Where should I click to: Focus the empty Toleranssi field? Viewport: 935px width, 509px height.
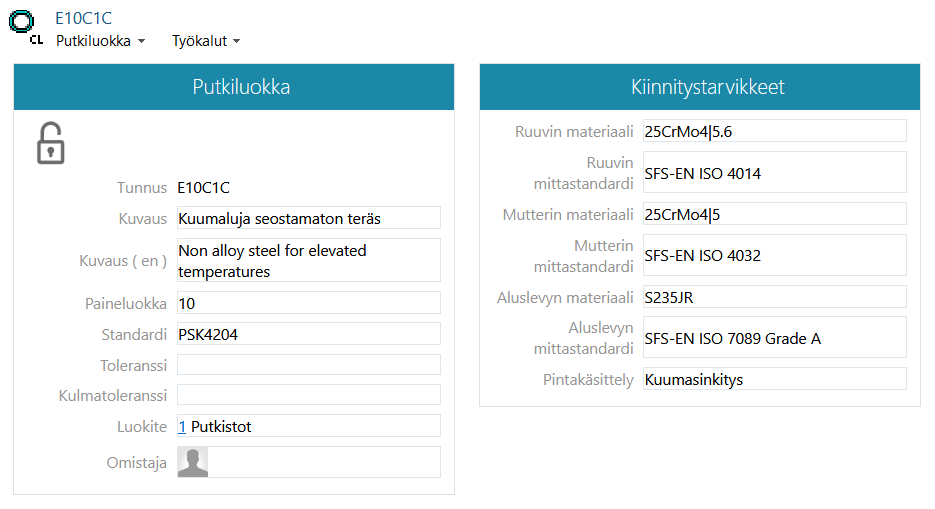coord(308,365)
